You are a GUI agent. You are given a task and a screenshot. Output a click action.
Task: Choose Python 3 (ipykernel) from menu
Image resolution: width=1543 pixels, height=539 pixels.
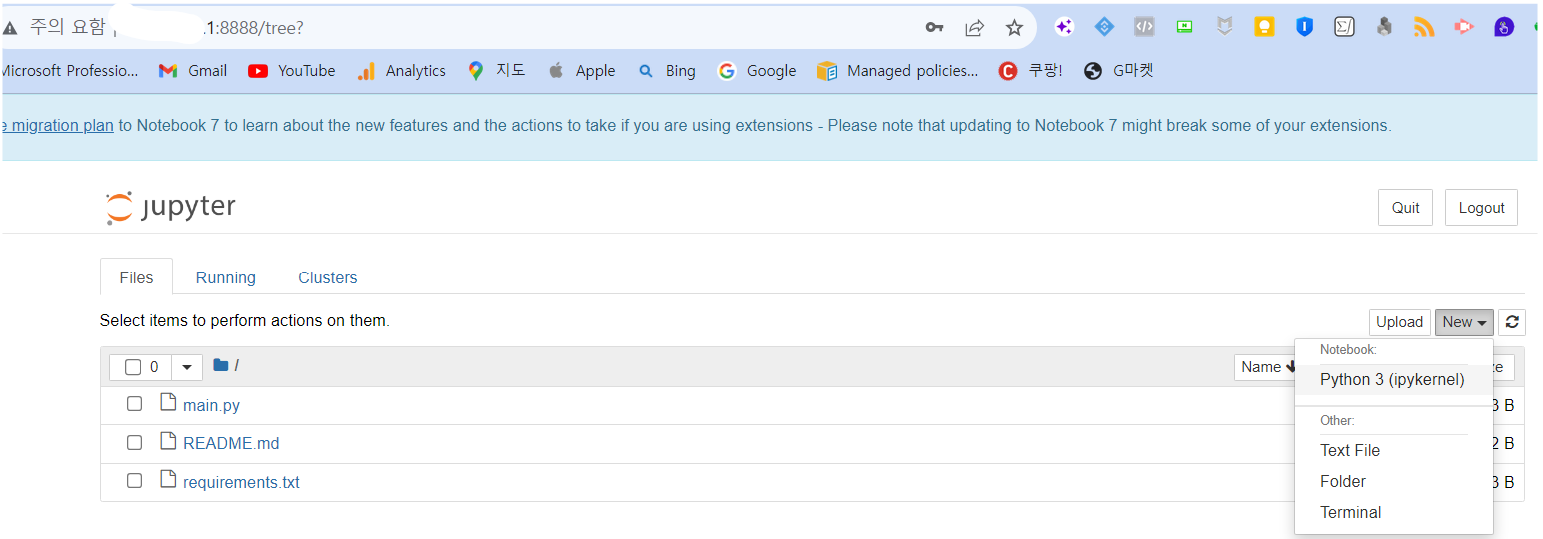pos(1392,380)
